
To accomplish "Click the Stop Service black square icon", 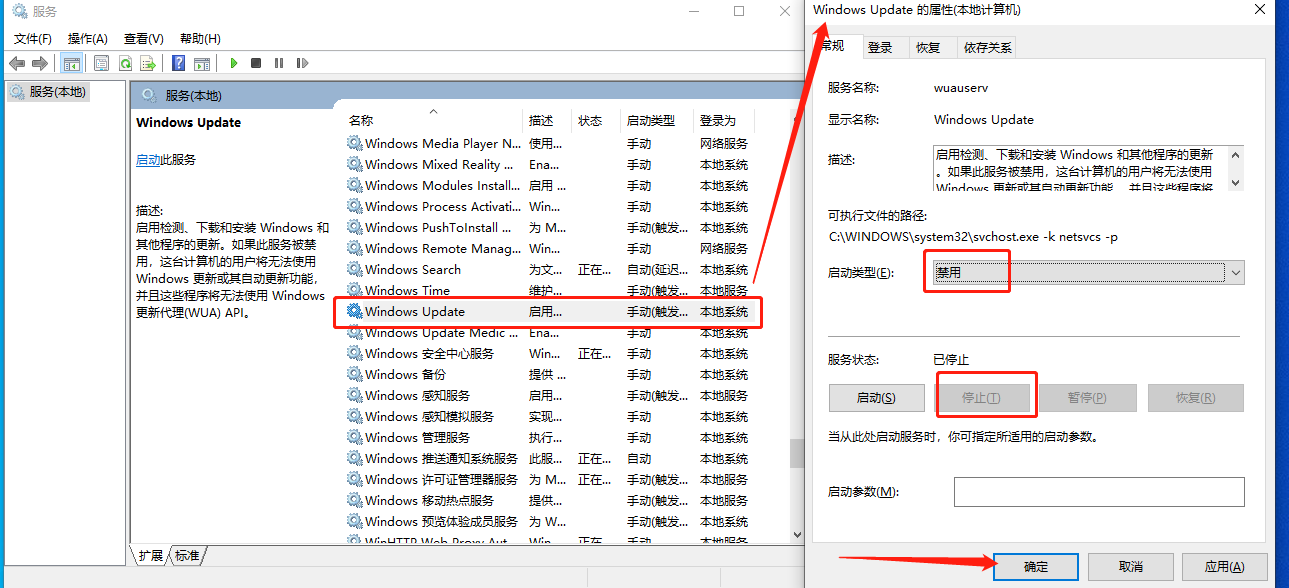I will pos(258,63).
